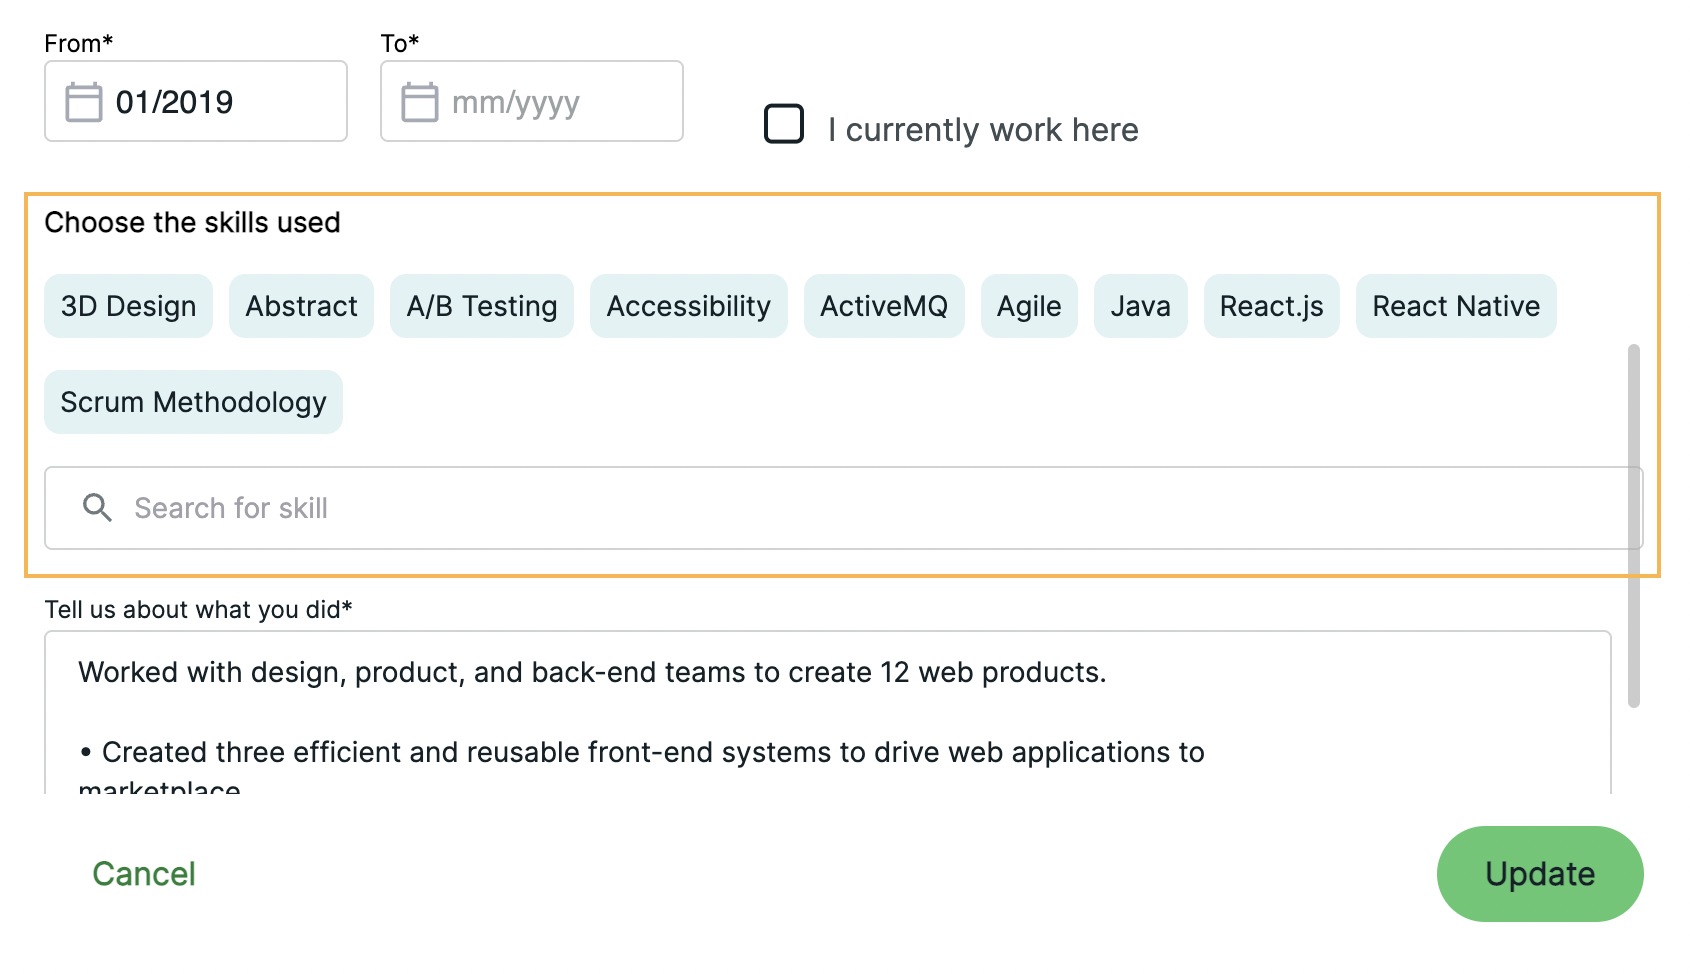This screenshot has height=974, width=1690.
Task: Focus the 'Search for skill' input
Action: [860, 508]
